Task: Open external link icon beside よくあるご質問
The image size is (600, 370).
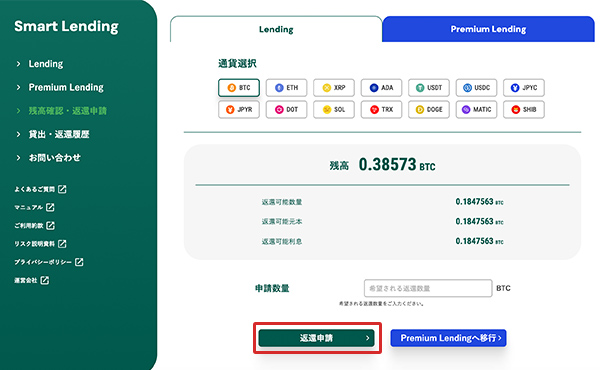Action: point(62,189)
